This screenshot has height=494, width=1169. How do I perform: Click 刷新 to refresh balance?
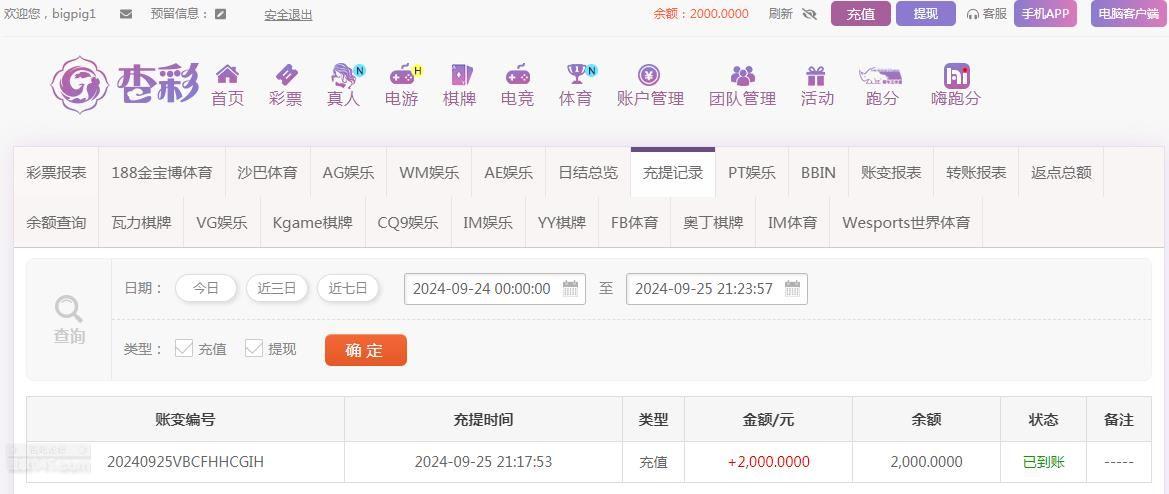tap(781, 13)
